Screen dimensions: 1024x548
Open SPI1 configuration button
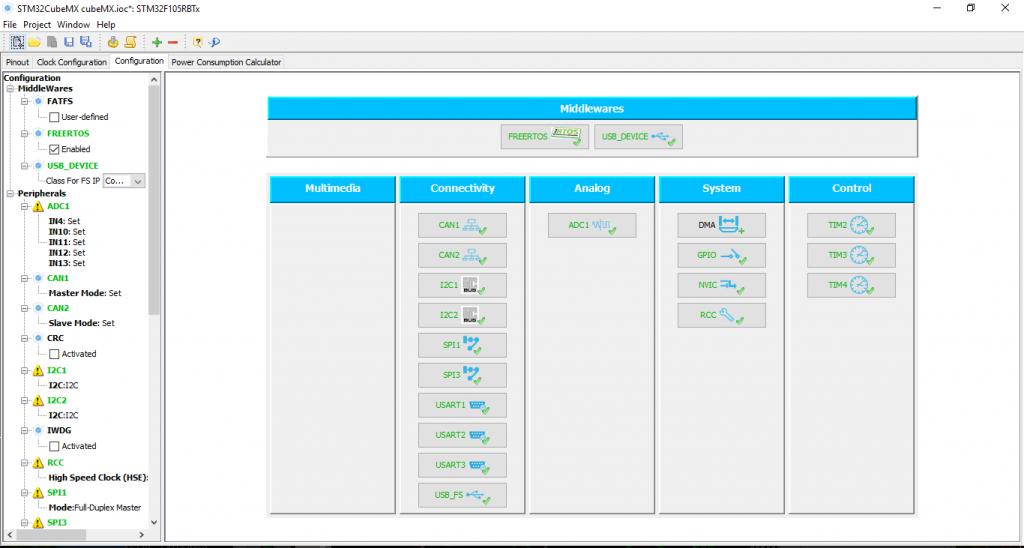462,345
